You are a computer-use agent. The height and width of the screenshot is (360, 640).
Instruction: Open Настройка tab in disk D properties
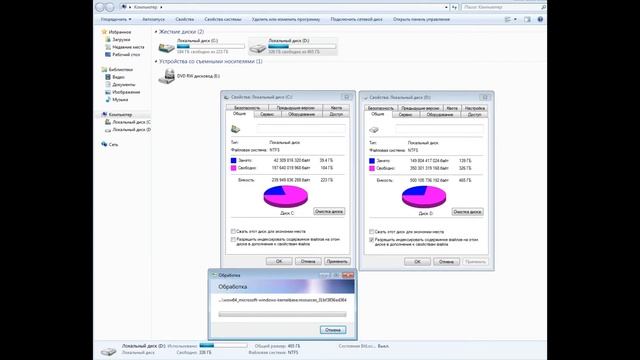click(x=475, y=108)
